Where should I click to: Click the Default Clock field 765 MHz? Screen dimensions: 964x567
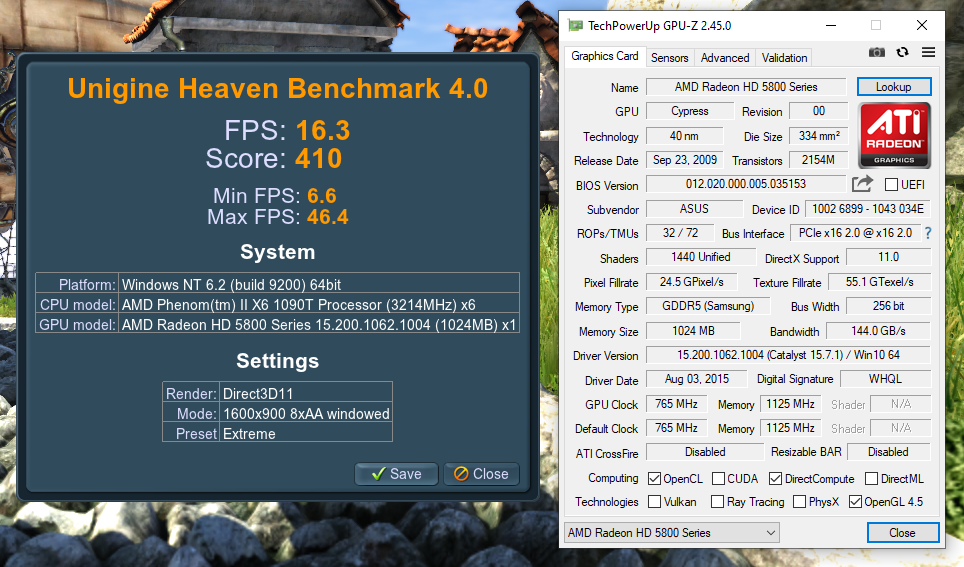676,428
